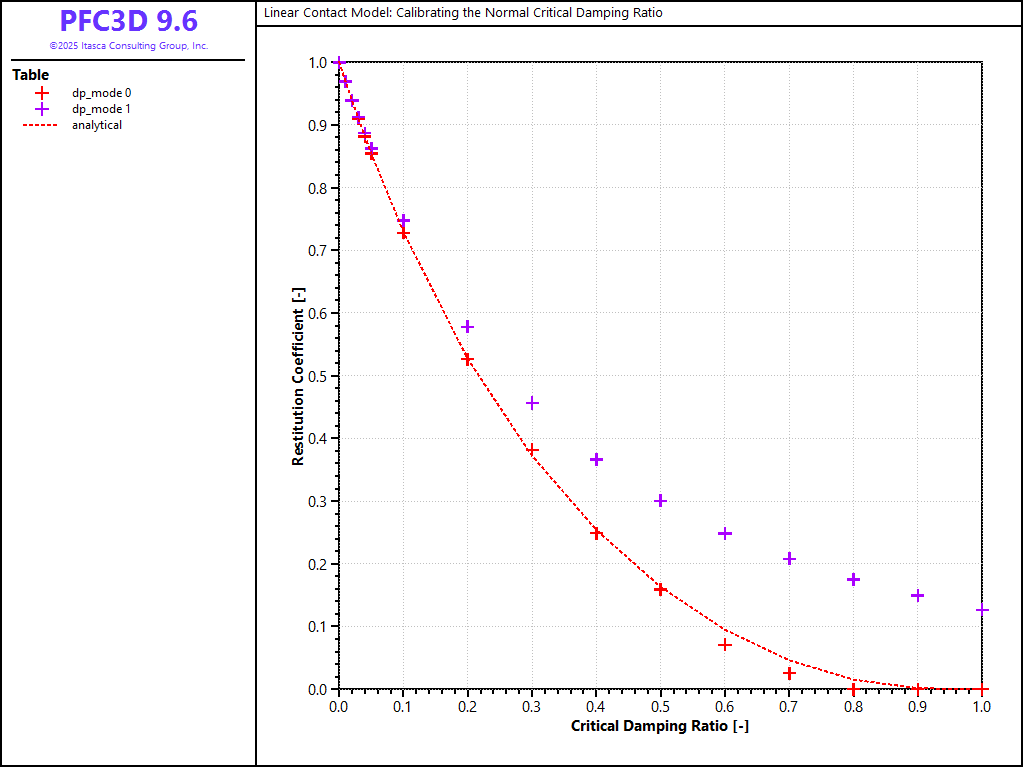Select the 'dp_mode 1' legend label

[x=101, y=109]
